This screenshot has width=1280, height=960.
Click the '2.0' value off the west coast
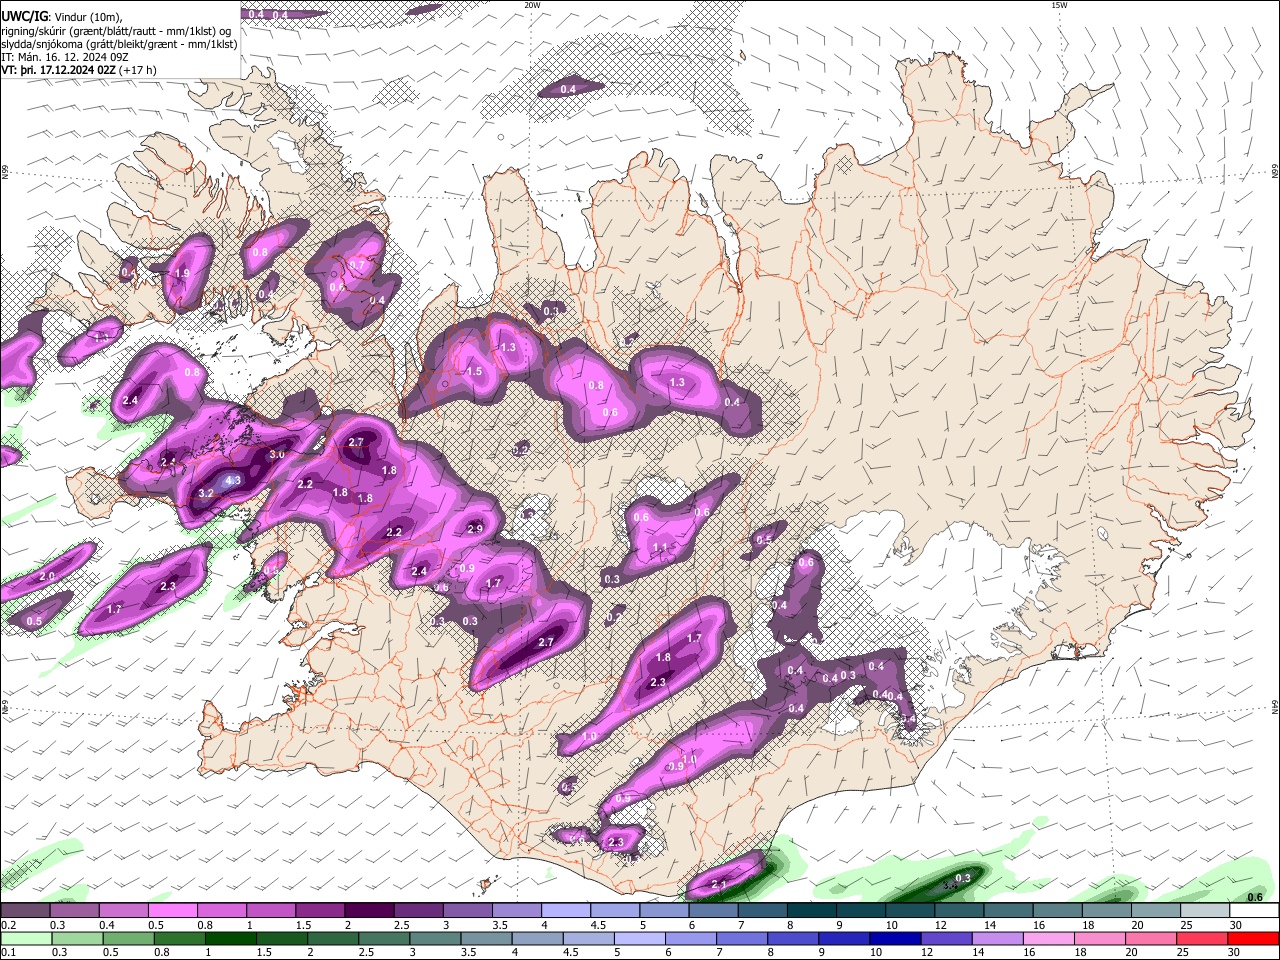pyautogui.click(x=47, y=577)
